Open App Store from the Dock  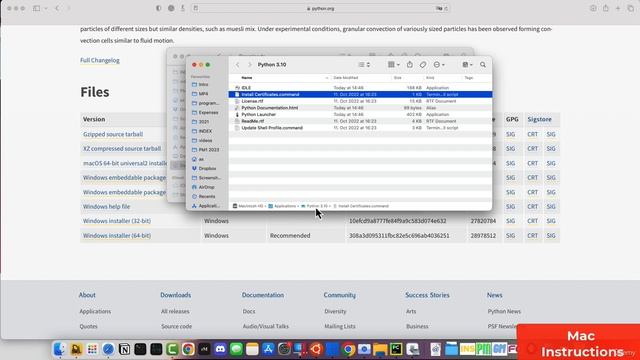coord(268,349)
